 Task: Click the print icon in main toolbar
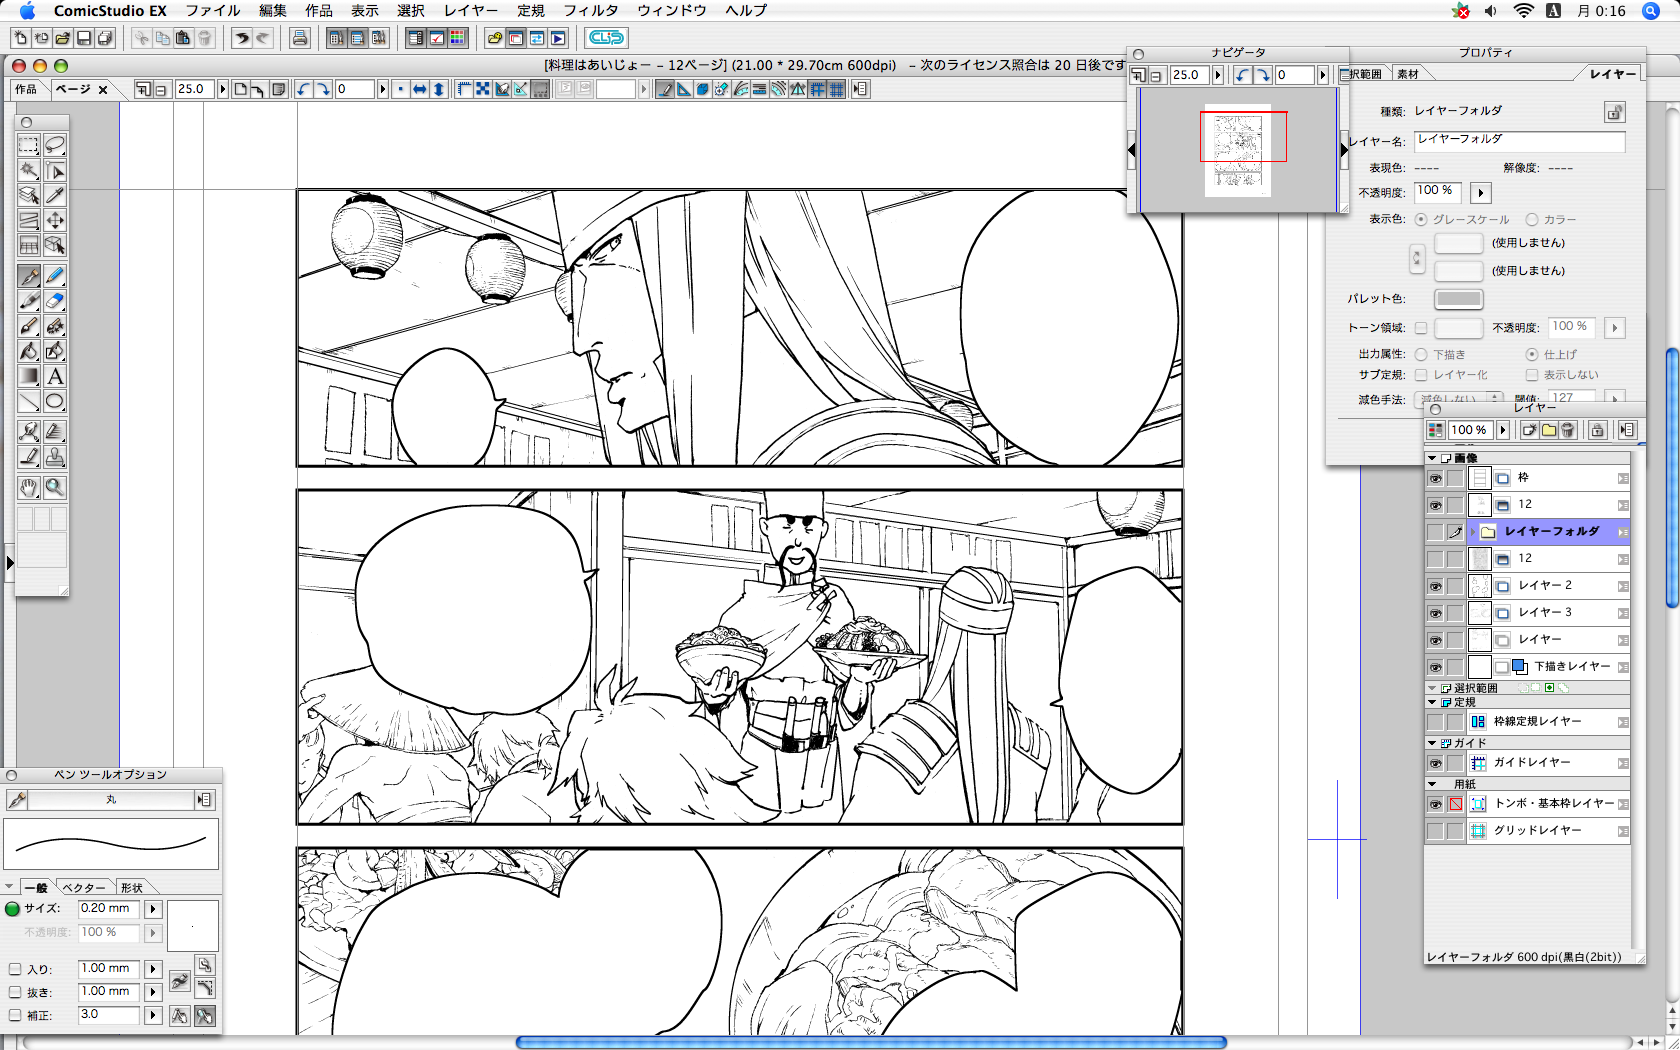click(299, 38)
